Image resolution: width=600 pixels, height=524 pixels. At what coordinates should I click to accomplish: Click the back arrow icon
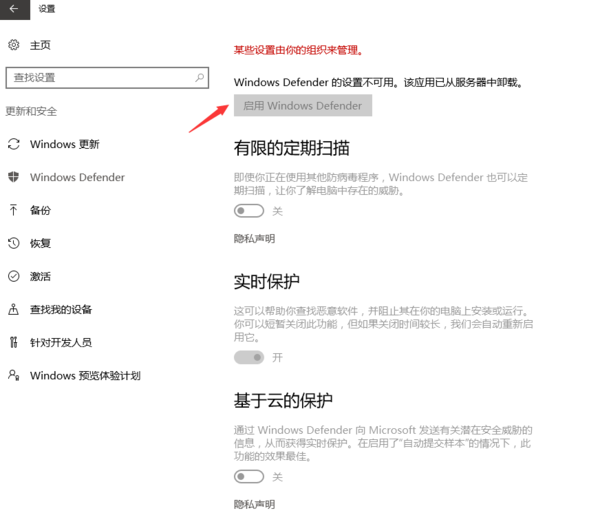coord(14,8)
